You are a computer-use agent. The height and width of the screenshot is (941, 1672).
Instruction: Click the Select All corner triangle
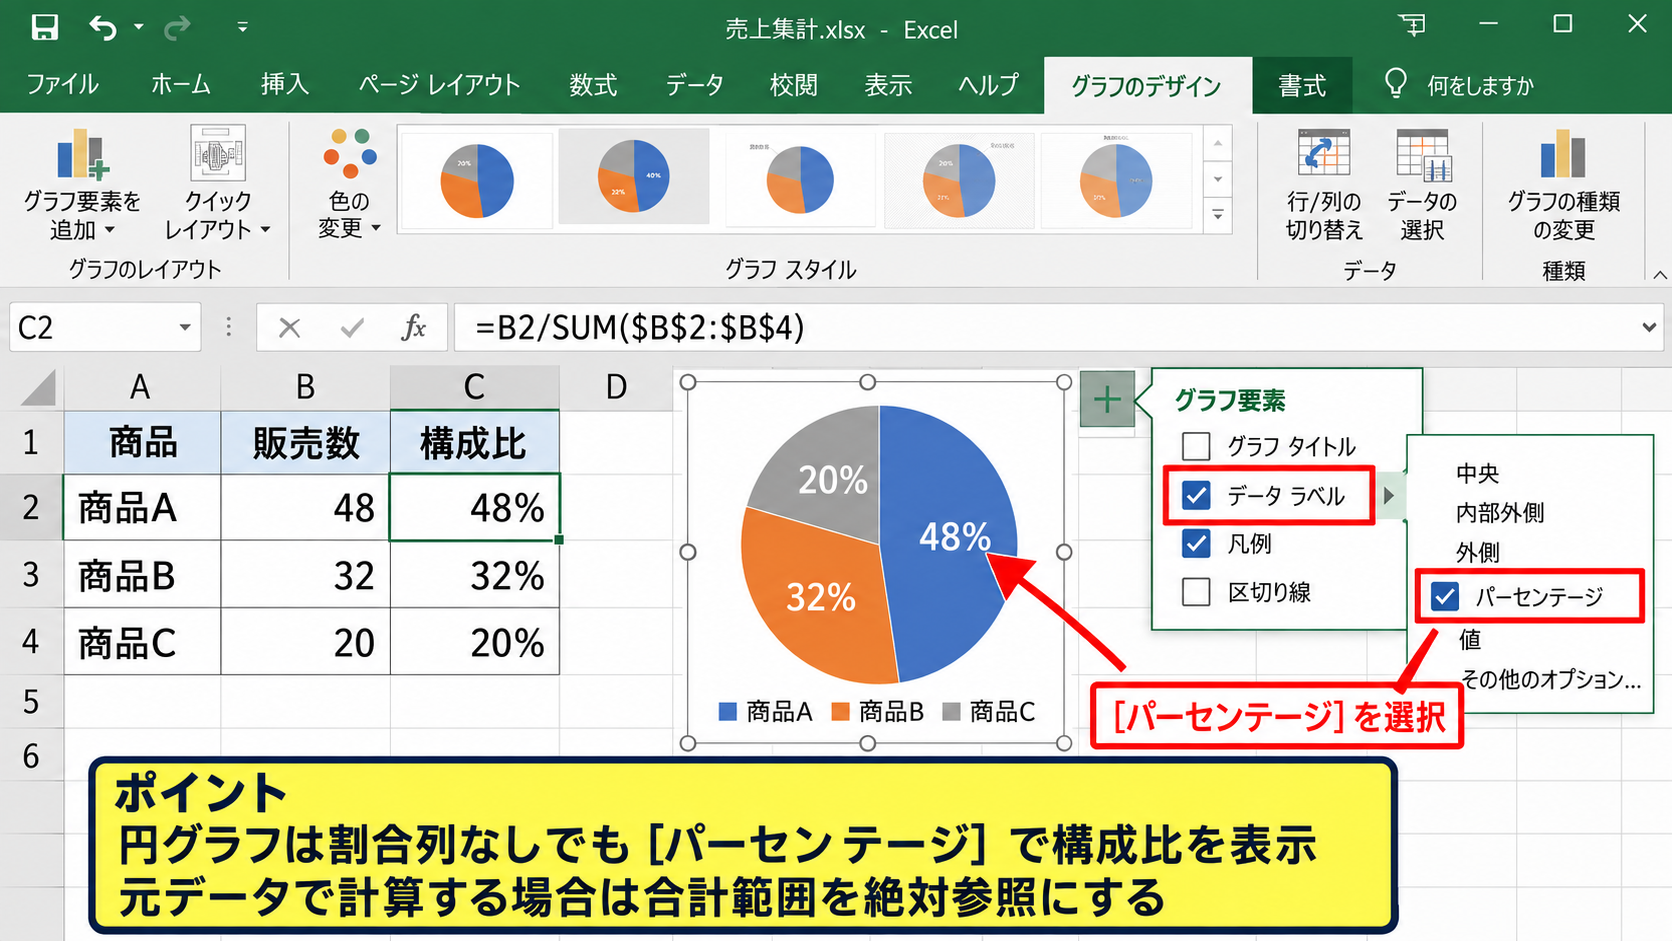click(38, 387)
